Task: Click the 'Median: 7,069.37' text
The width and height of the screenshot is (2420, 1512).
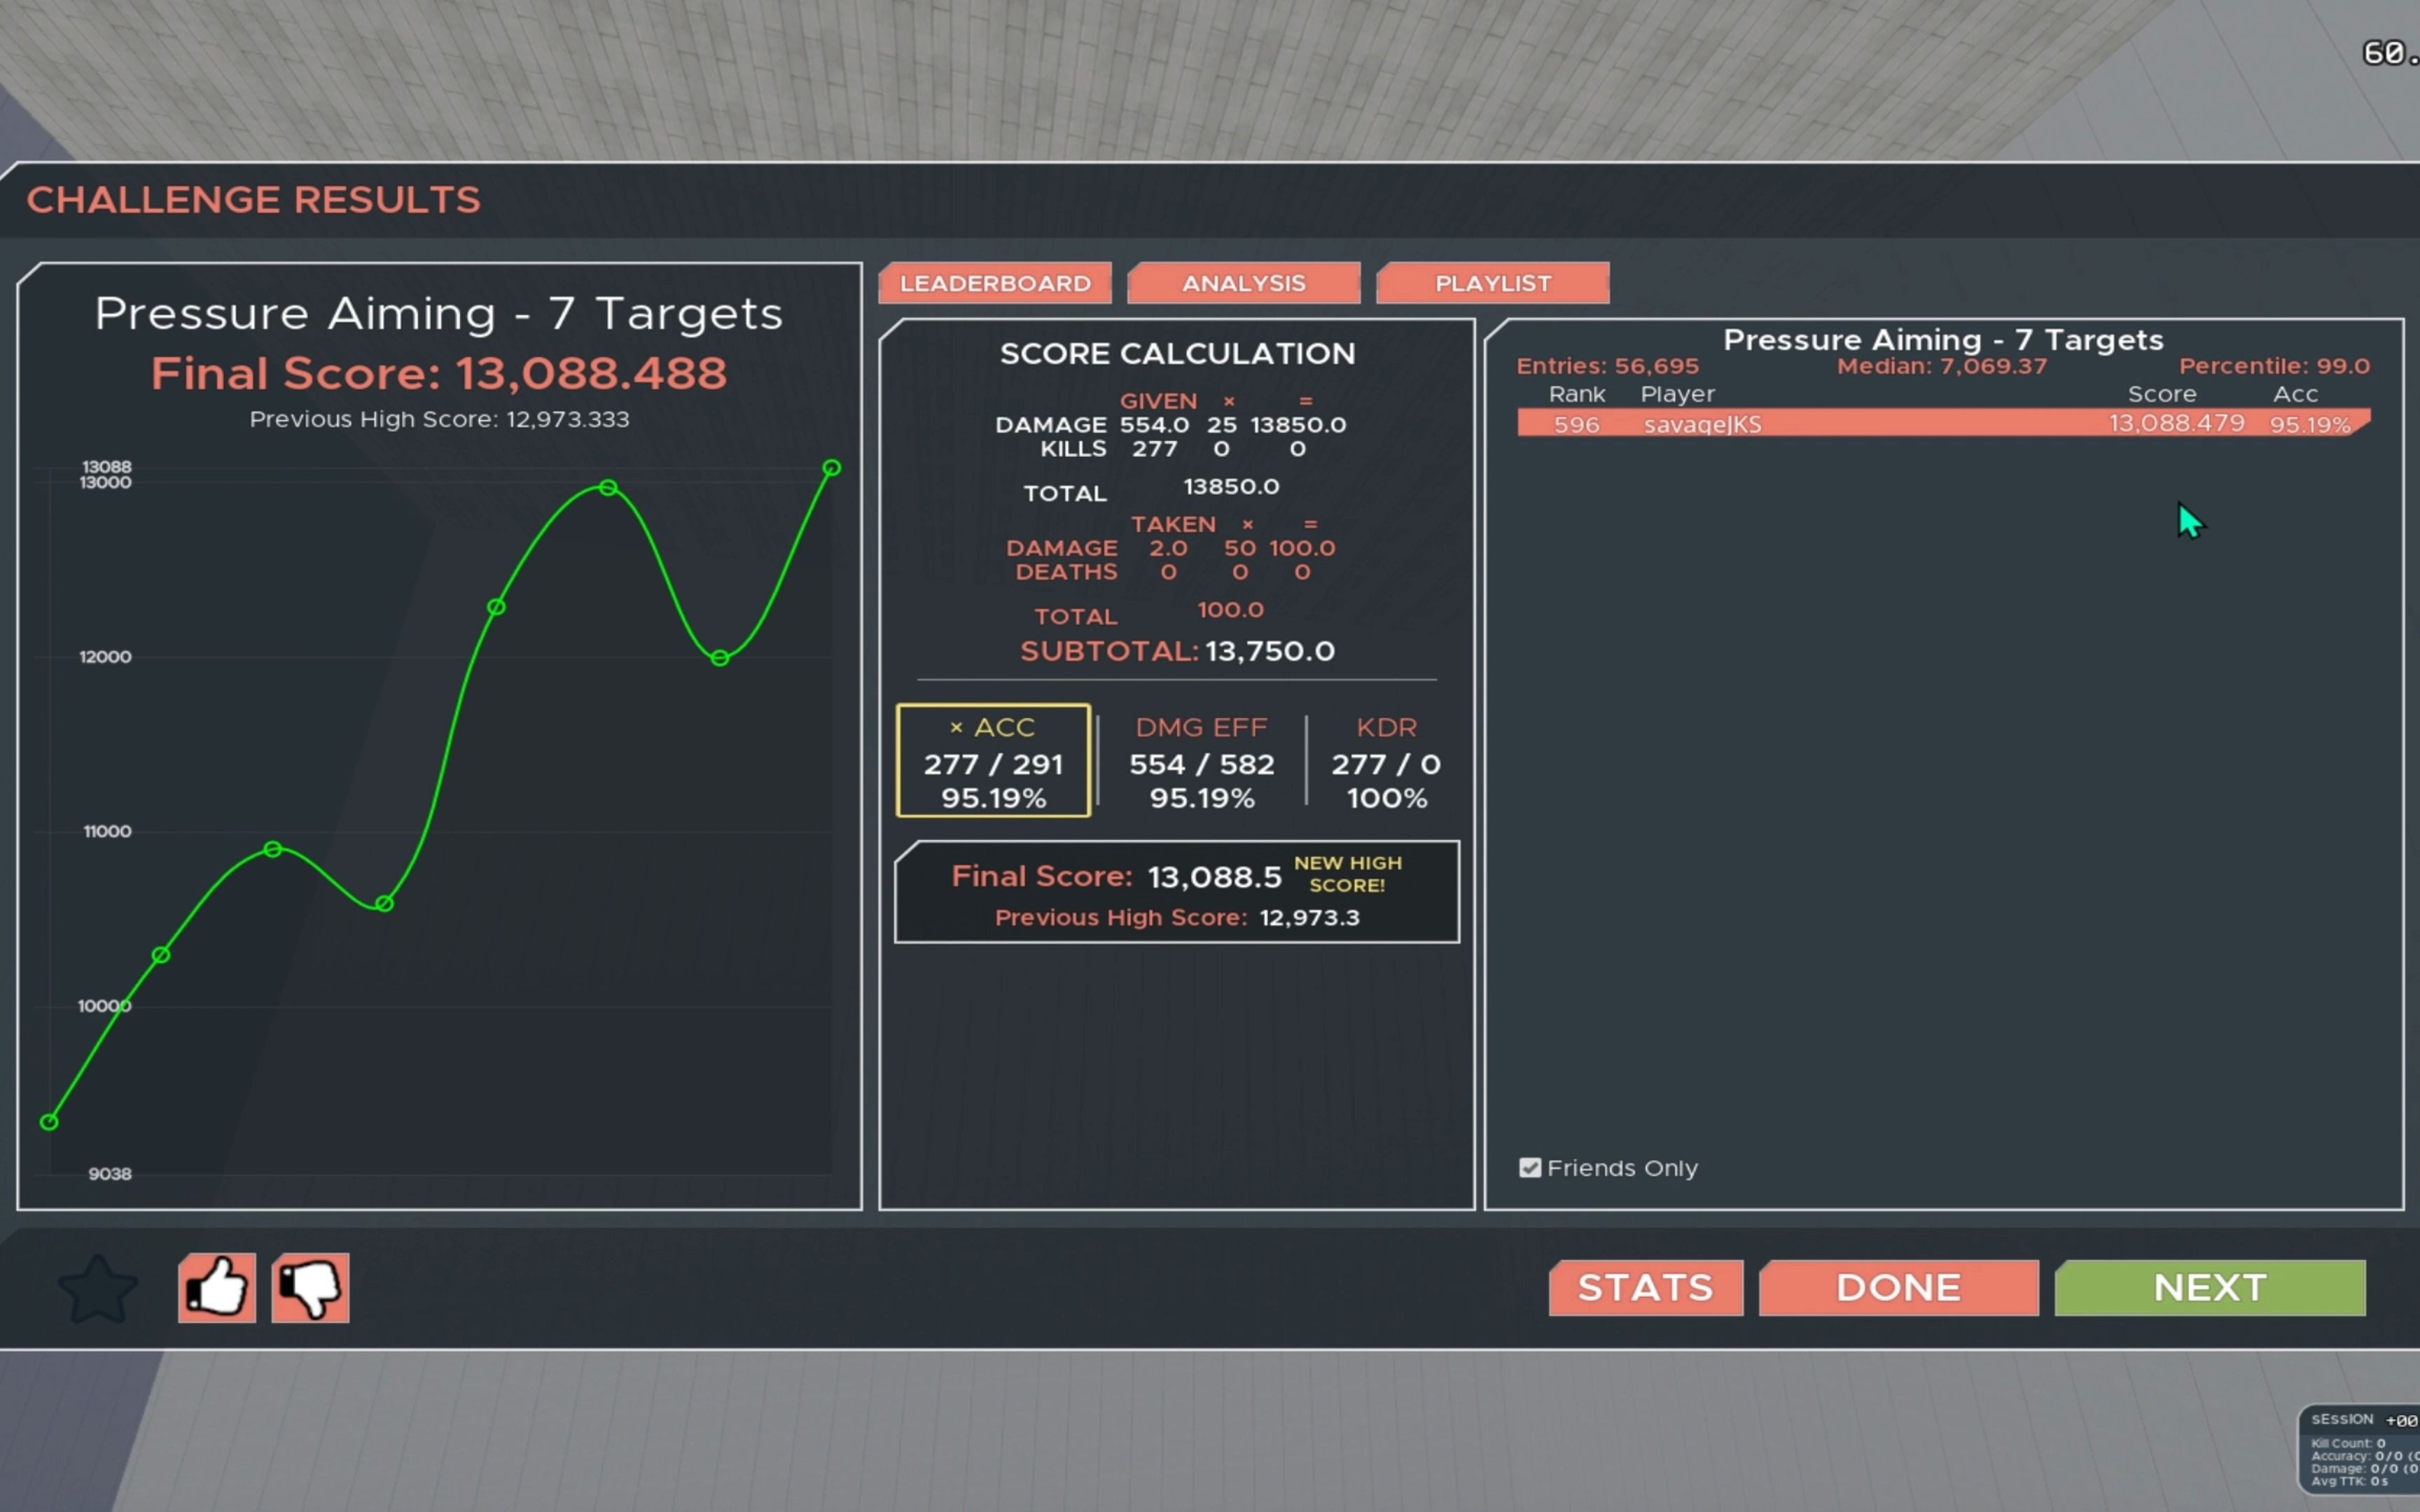Action: click(x=1941, y=366)
